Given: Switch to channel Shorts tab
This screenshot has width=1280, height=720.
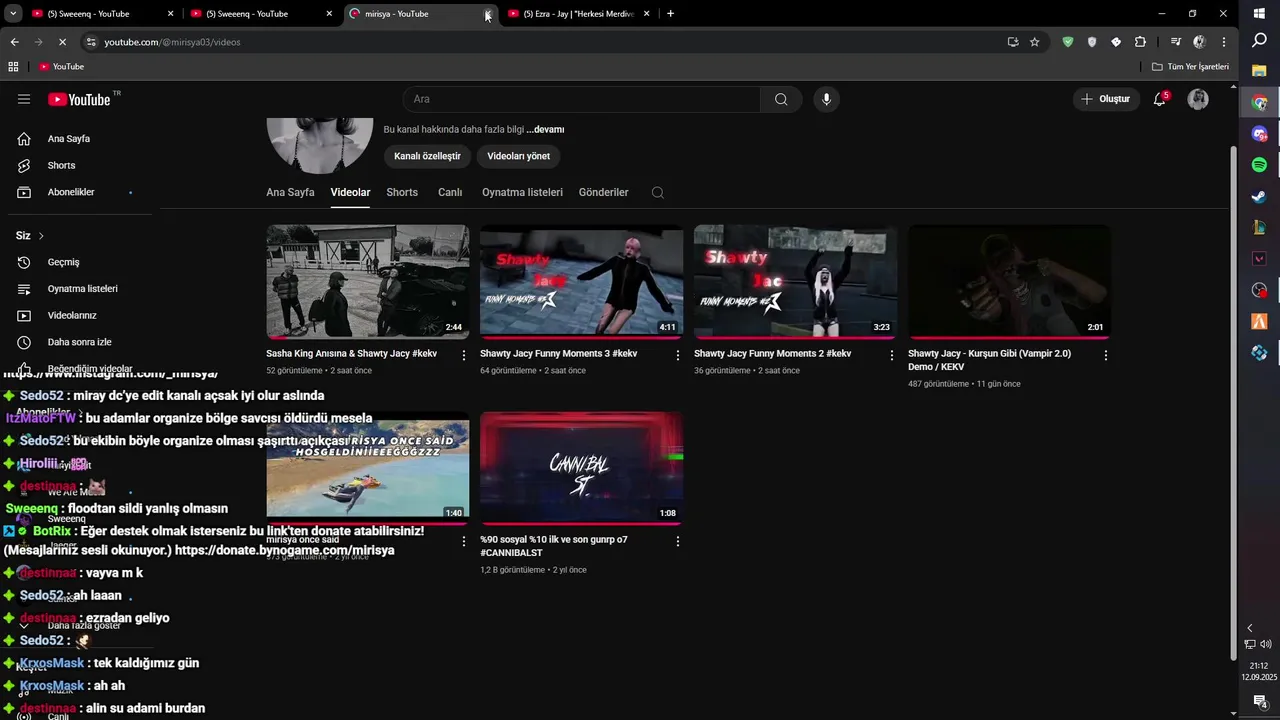Looking at the screenshot, I should (402, 192).
